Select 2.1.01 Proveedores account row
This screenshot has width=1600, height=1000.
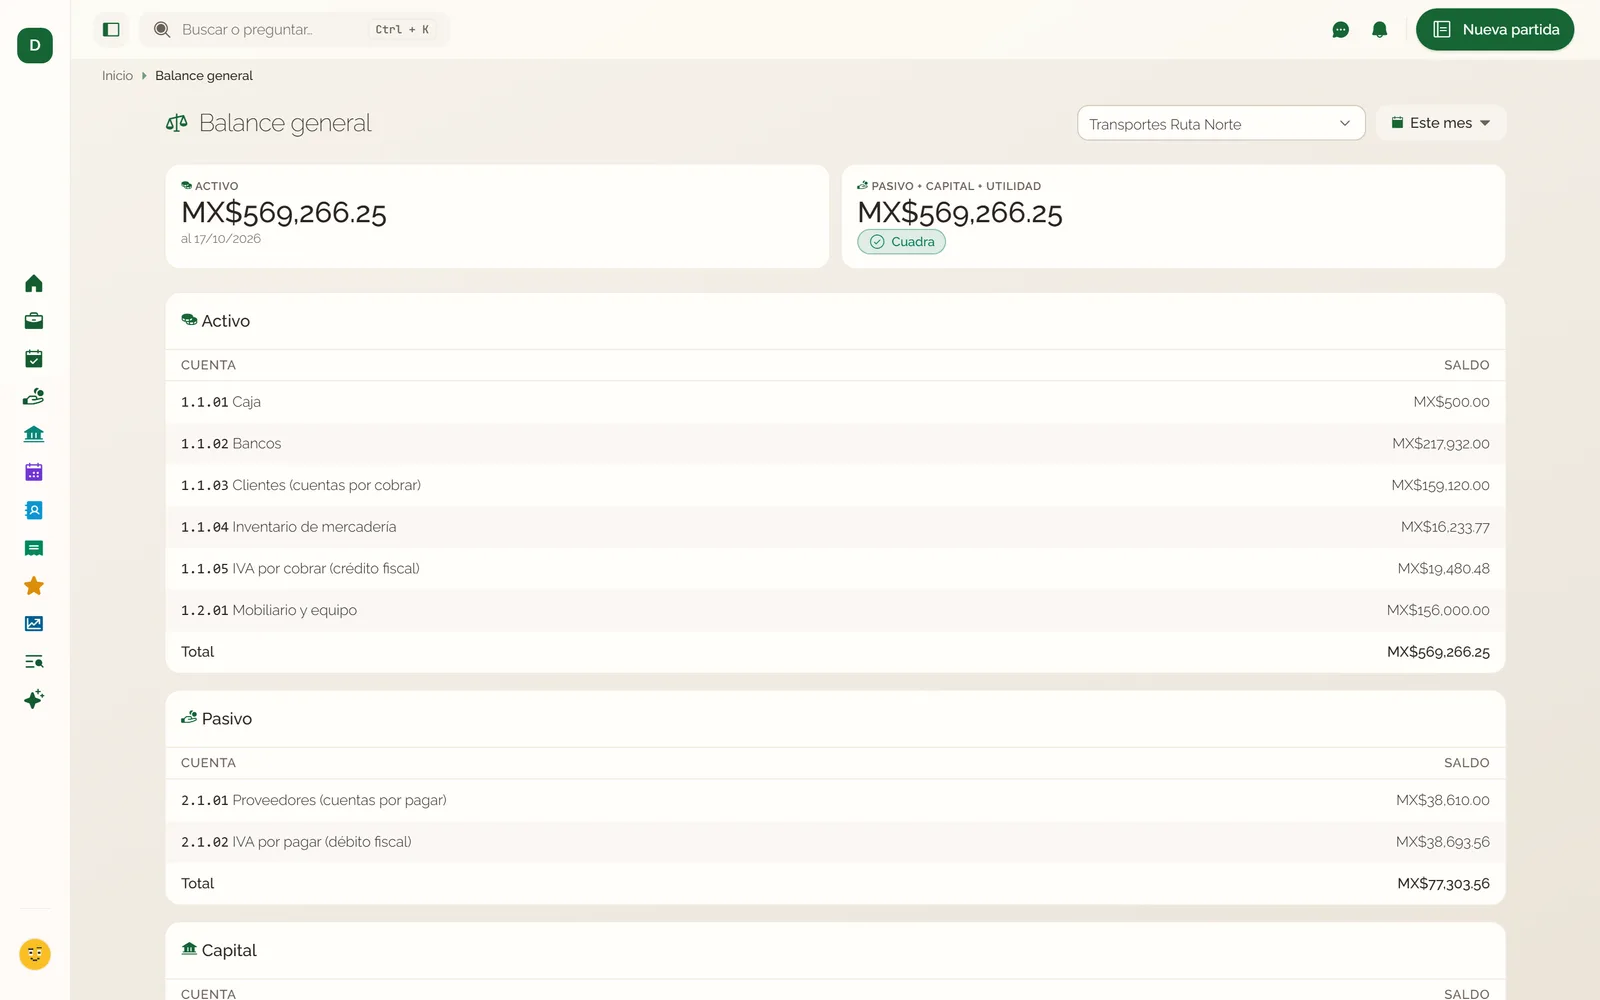(835, 800)
